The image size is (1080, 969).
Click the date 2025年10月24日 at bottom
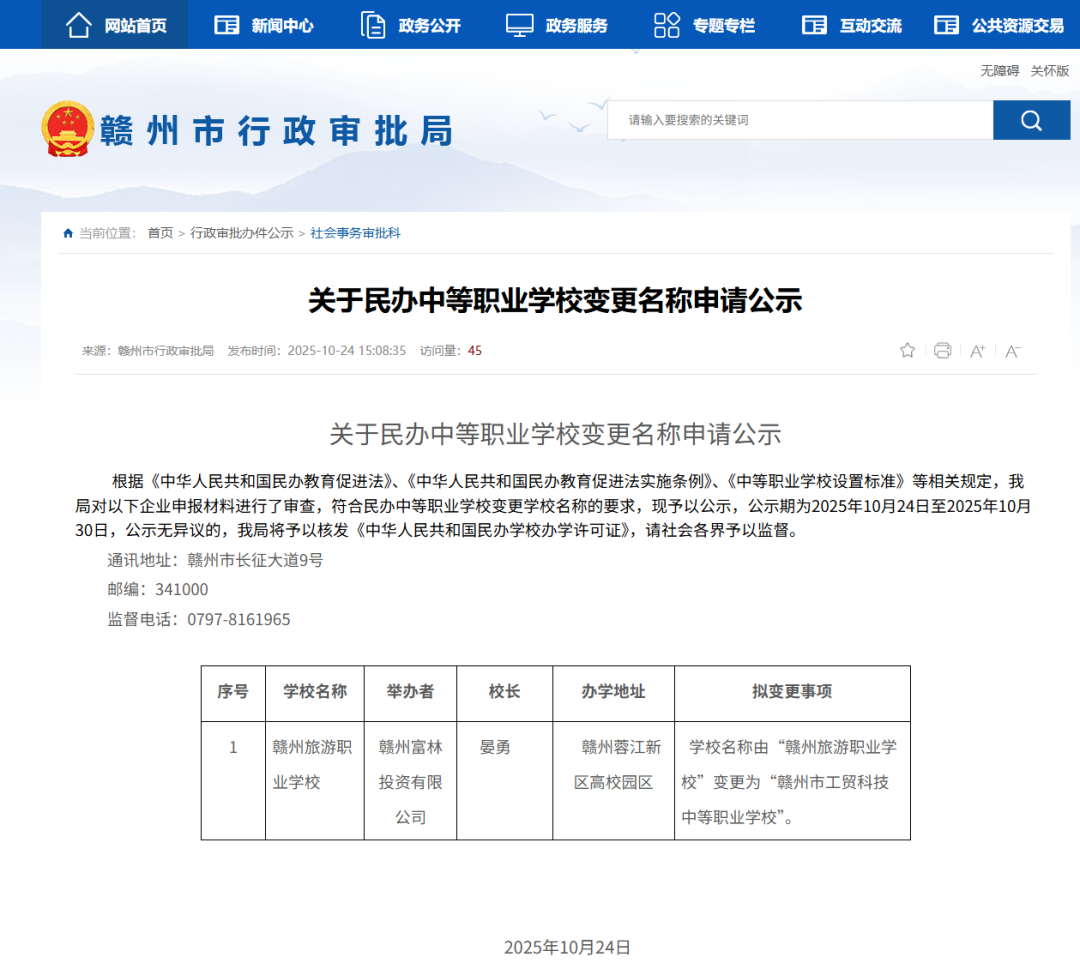click(x=568, y=948)
